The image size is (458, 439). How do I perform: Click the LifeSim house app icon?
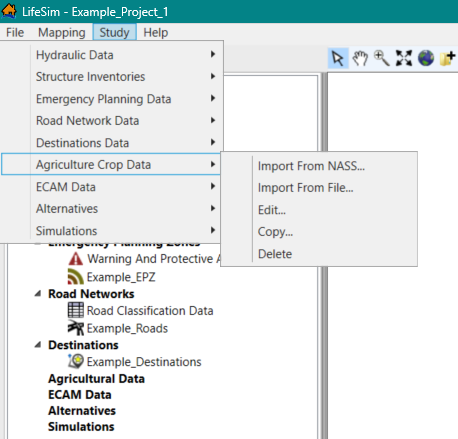[9, 11]
